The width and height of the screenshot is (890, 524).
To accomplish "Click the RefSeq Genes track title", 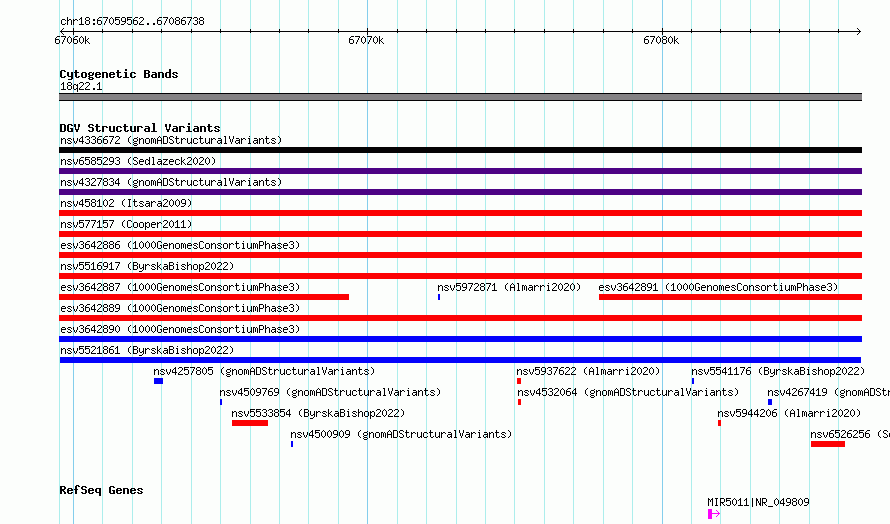I will 101,490.
